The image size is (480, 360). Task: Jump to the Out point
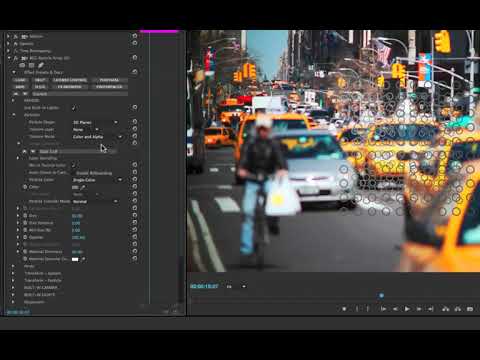pyautogui.click(x=431, y=309)
